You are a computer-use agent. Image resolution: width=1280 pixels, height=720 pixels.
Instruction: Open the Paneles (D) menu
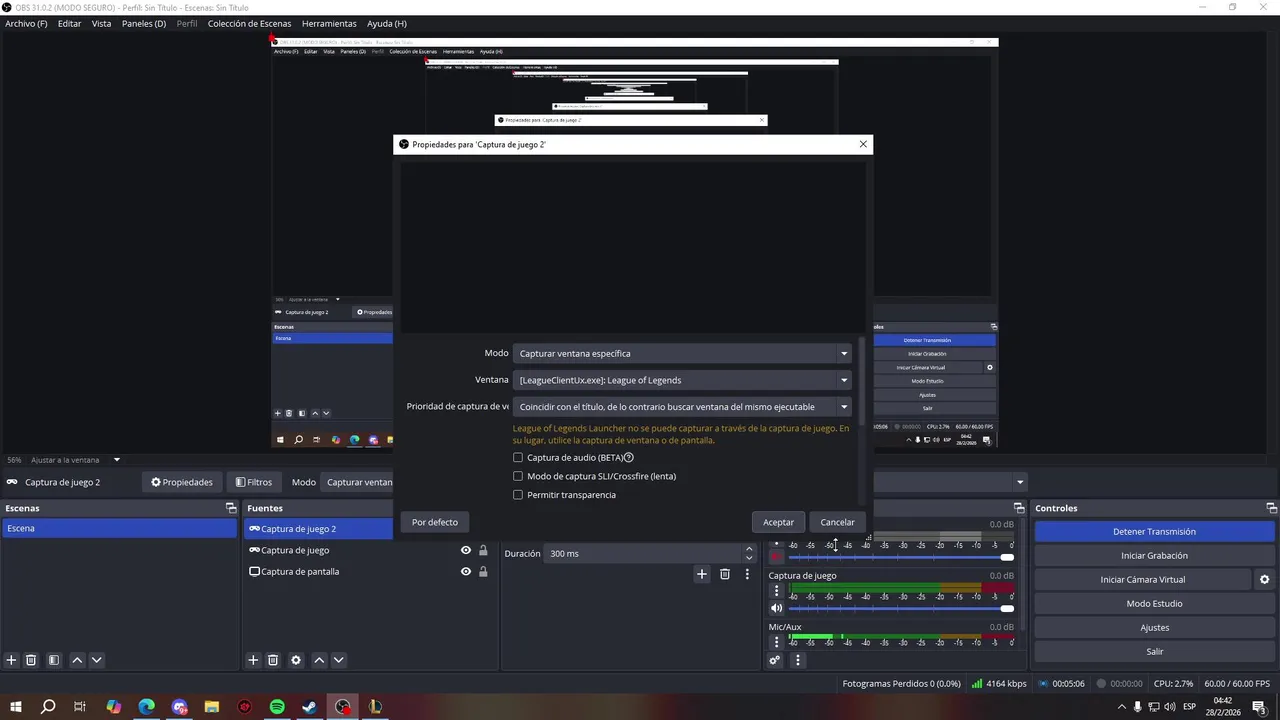click(x=144, y=23)
